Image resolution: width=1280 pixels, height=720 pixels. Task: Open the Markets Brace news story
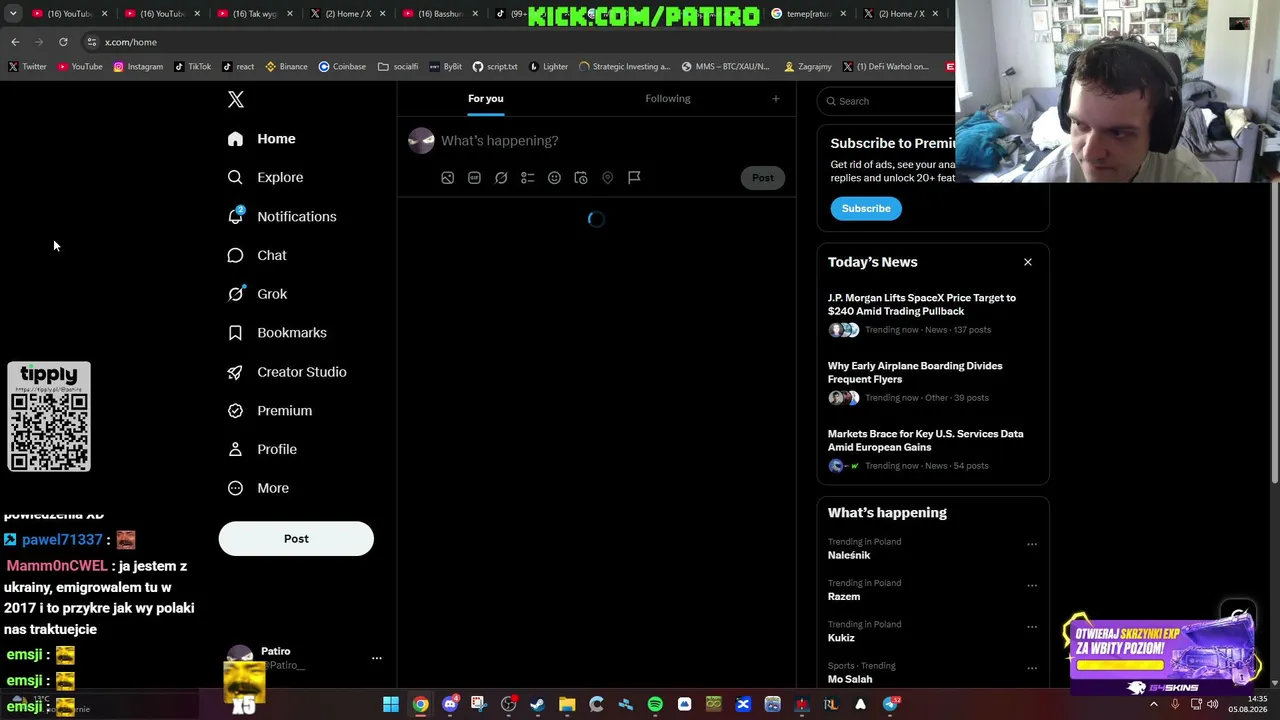933,450
